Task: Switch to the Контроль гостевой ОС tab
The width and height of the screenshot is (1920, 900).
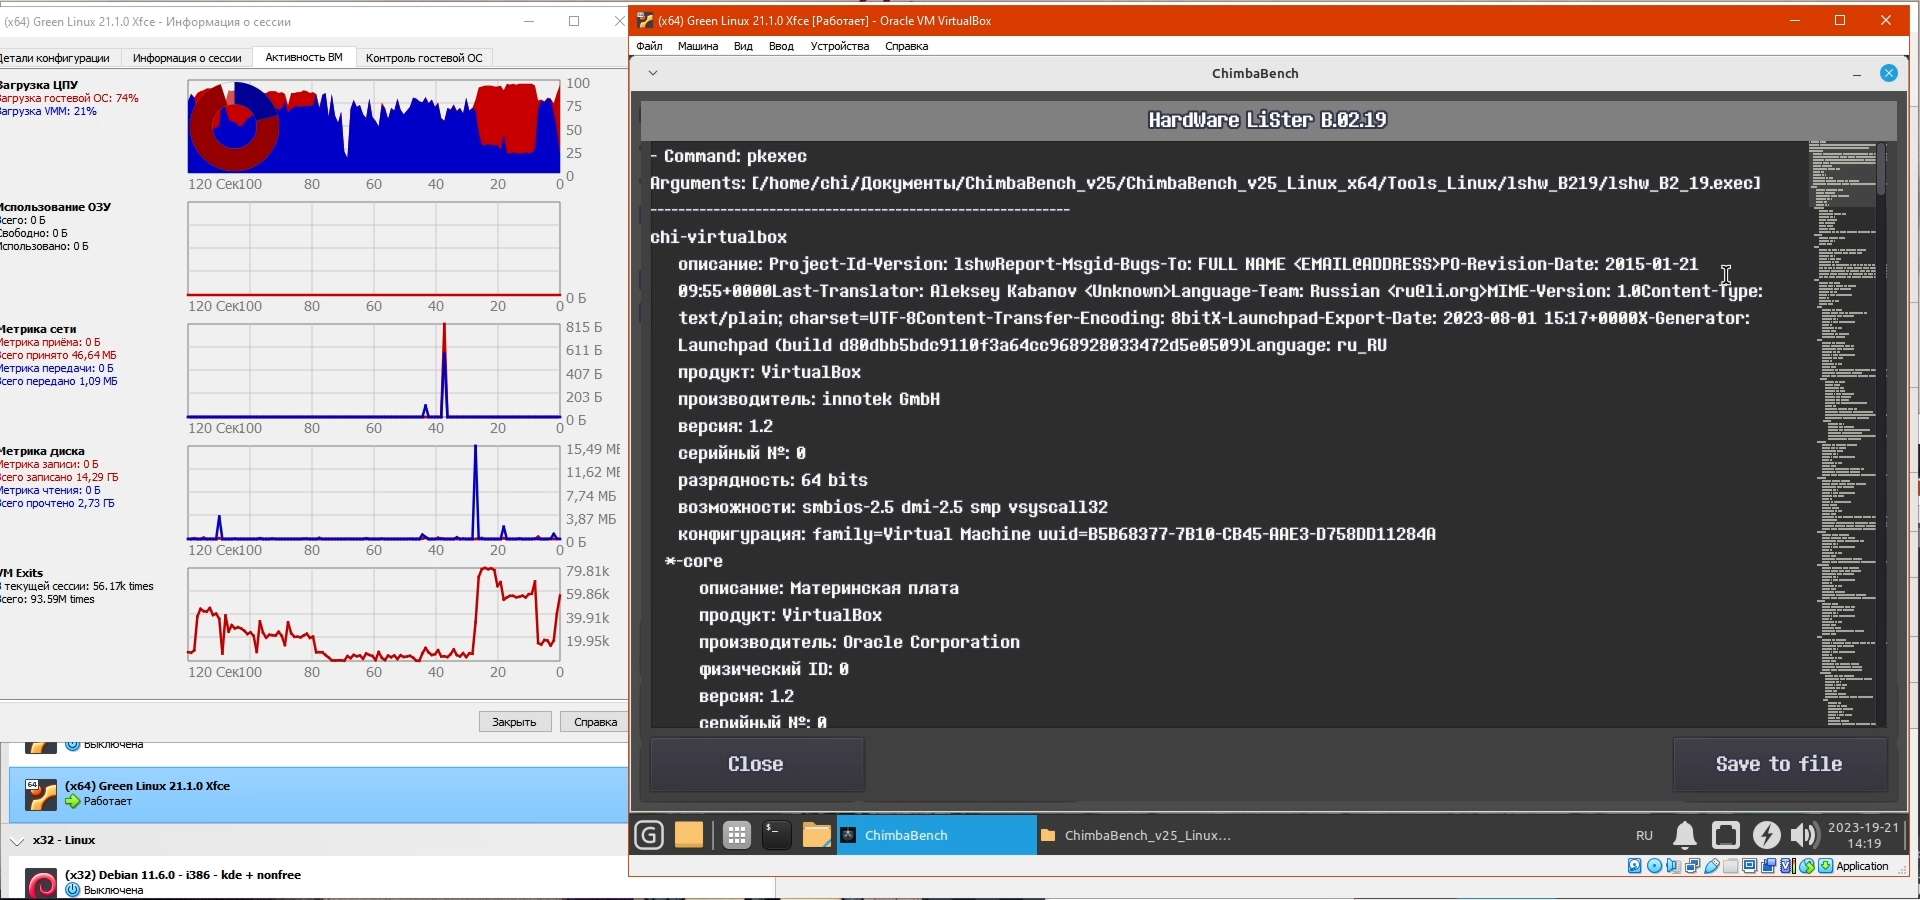Action: tap(424, 58)
